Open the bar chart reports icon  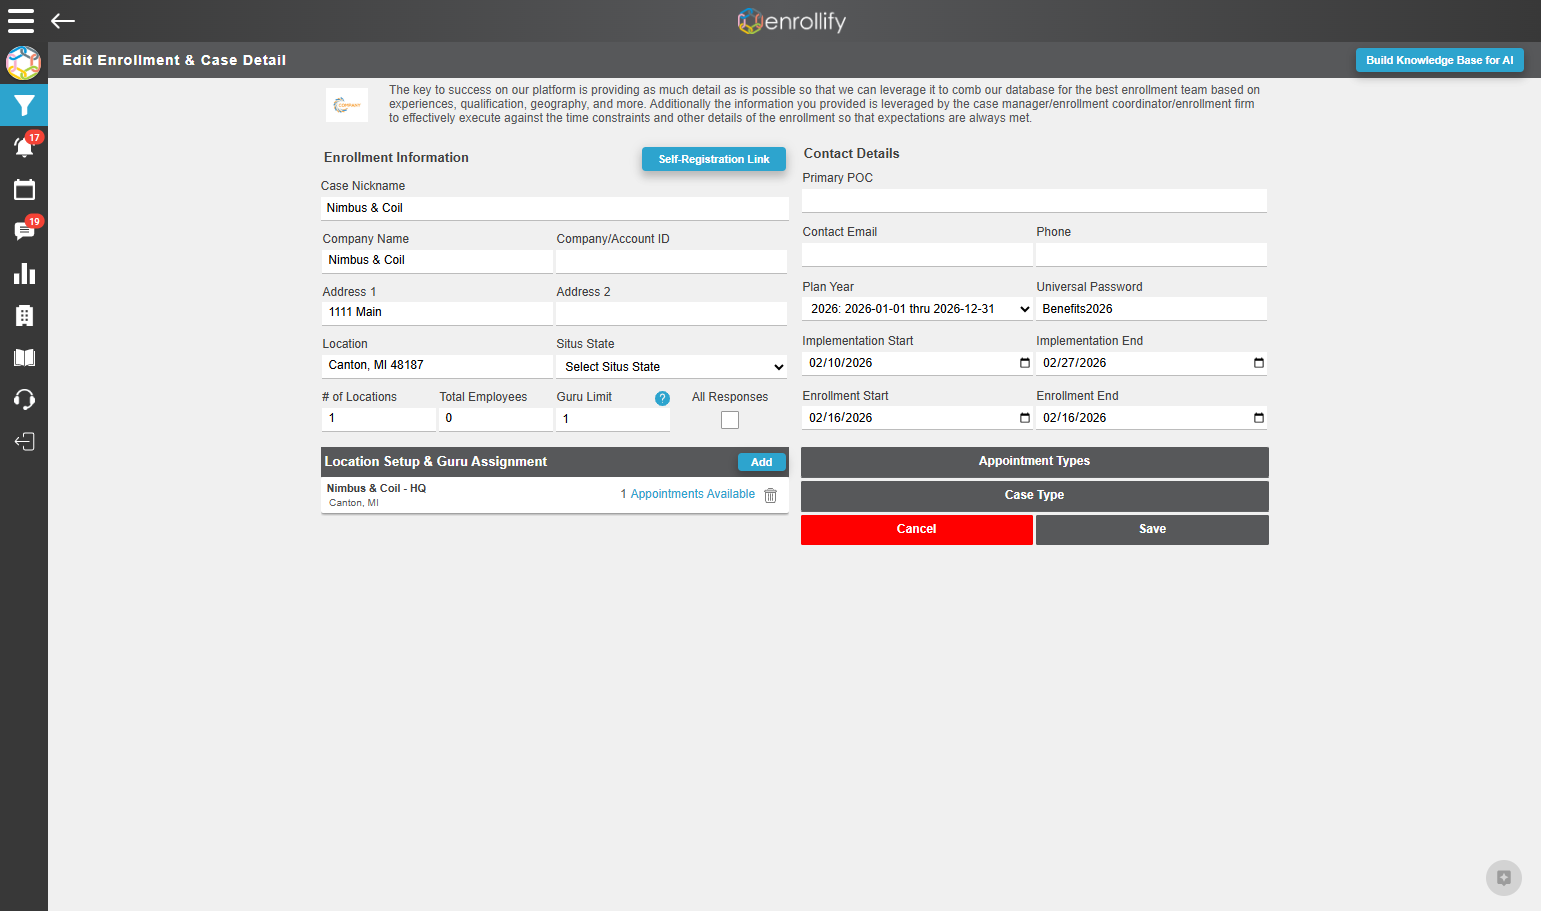[x=24, y=273]
